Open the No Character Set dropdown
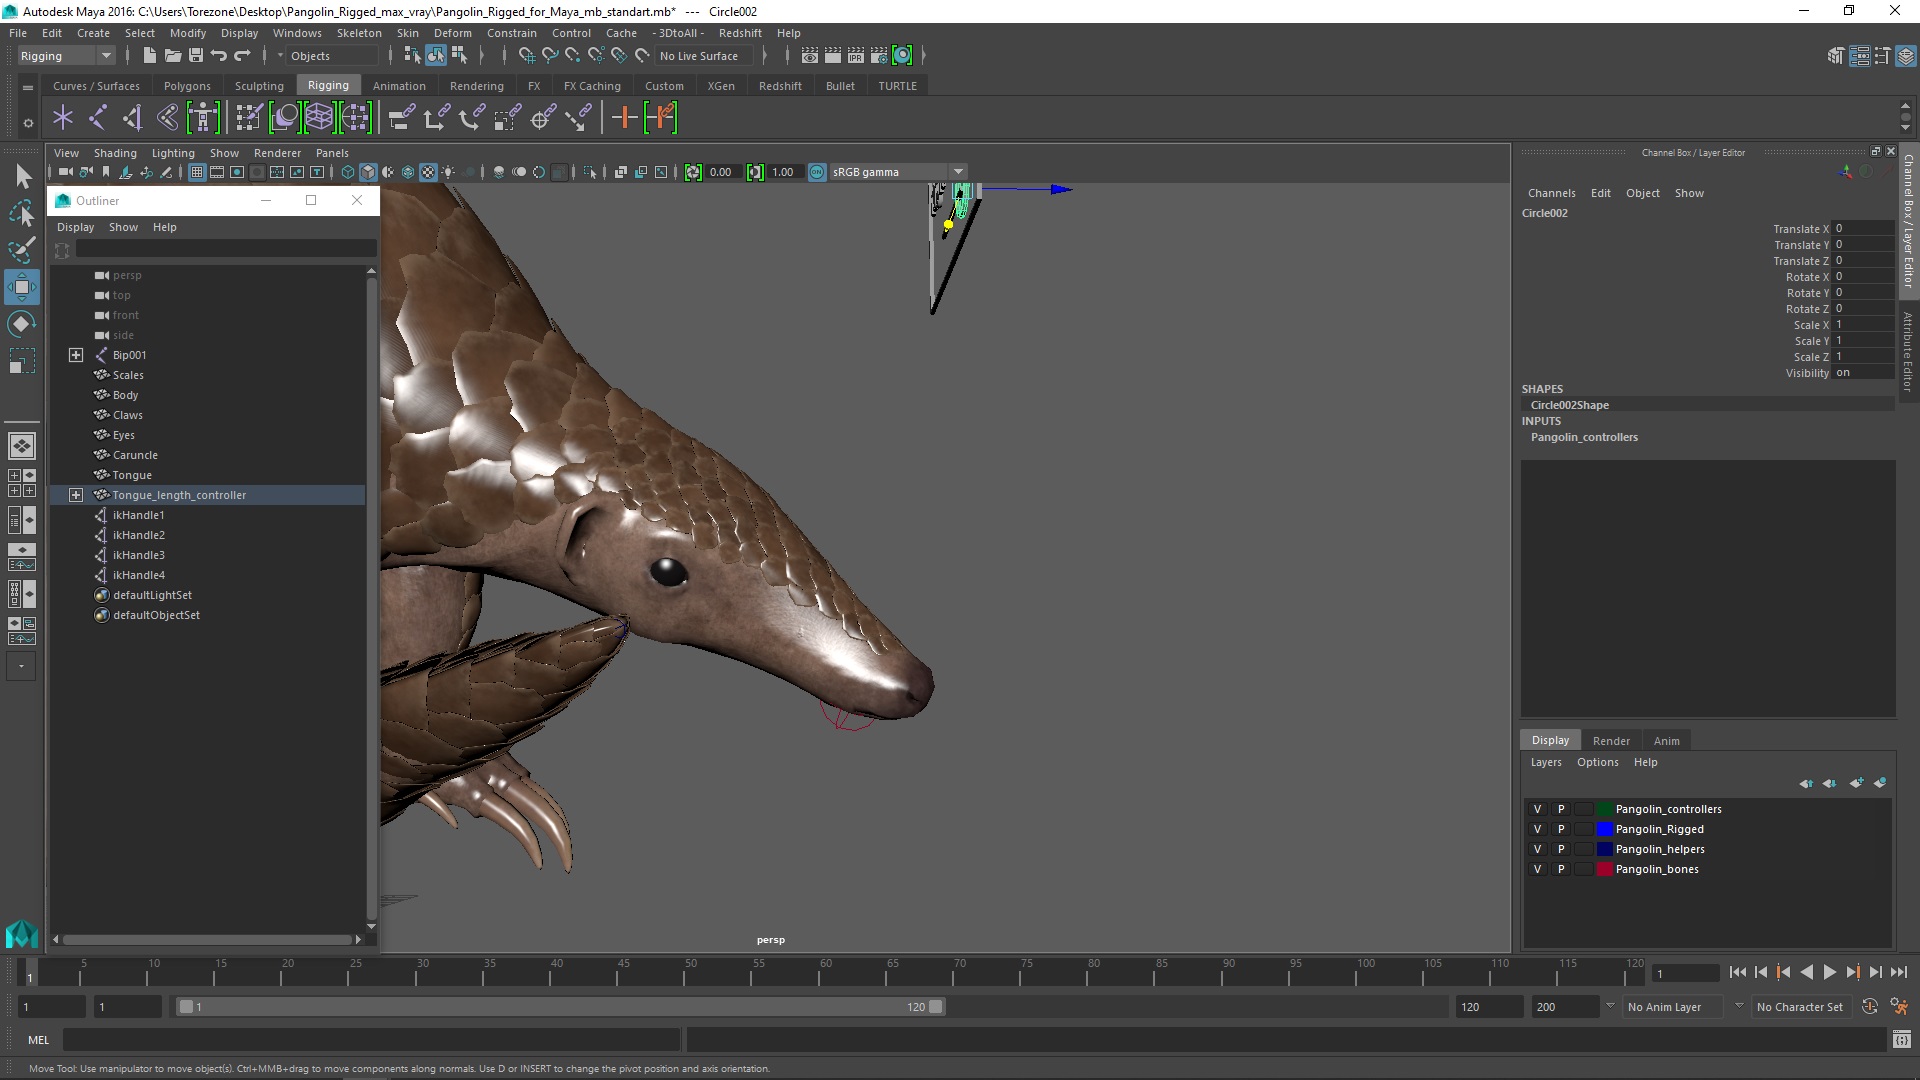Image resolution: width=1920 pixels, height=1080 pixels. (1802, 1007)
